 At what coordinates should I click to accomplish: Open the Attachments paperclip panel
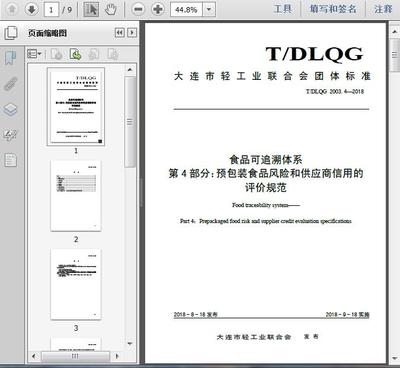(x=10, y=84)
